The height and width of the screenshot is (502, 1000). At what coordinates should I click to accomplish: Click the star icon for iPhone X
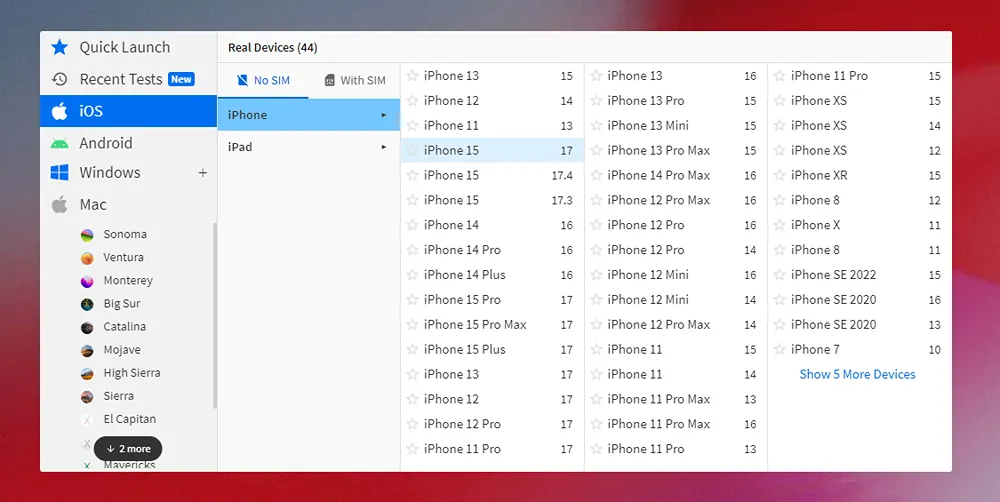779,225
